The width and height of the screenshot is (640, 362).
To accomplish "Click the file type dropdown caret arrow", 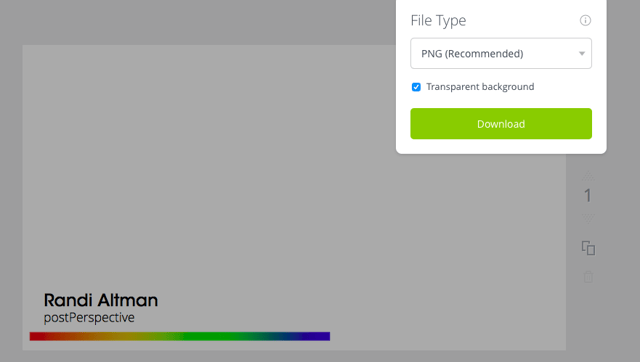I will (x=582, y=53).
